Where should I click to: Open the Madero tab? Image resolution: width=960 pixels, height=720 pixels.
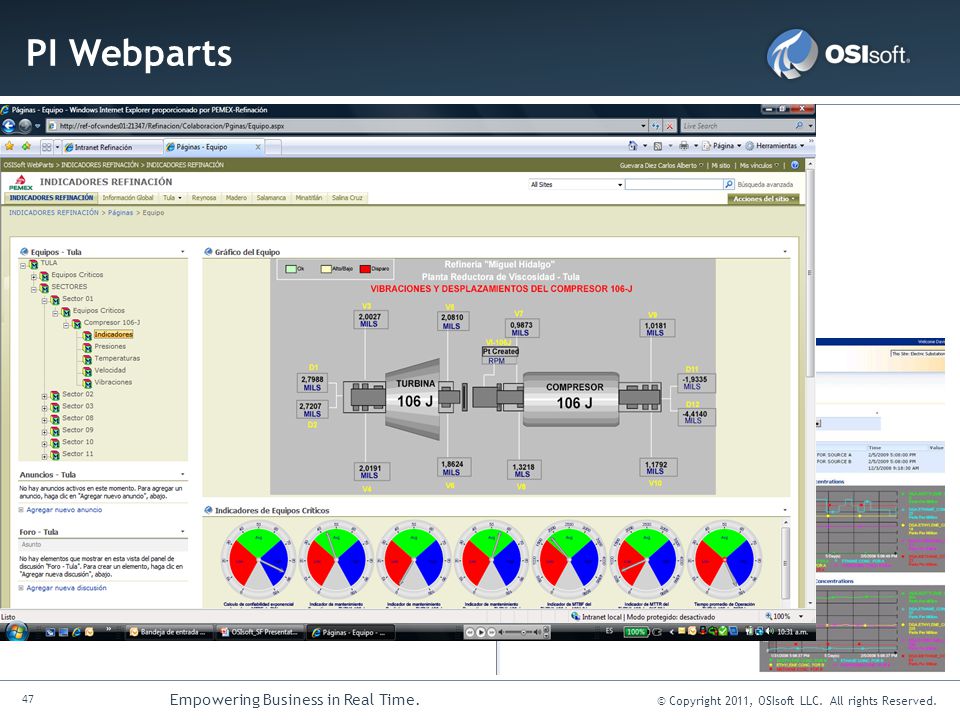[x=236, y=198]
